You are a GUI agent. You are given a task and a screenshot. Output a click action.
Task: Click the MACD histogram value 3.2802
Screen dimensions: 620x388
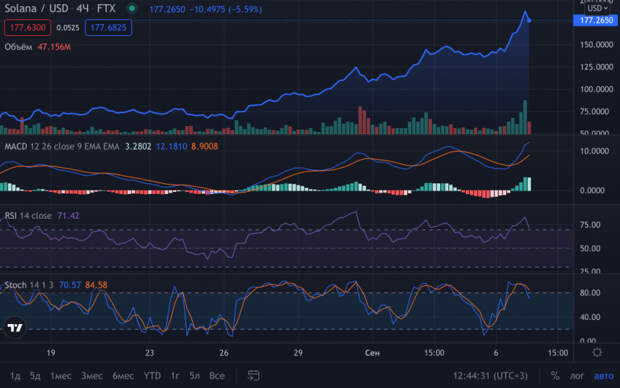click(138, 146)
